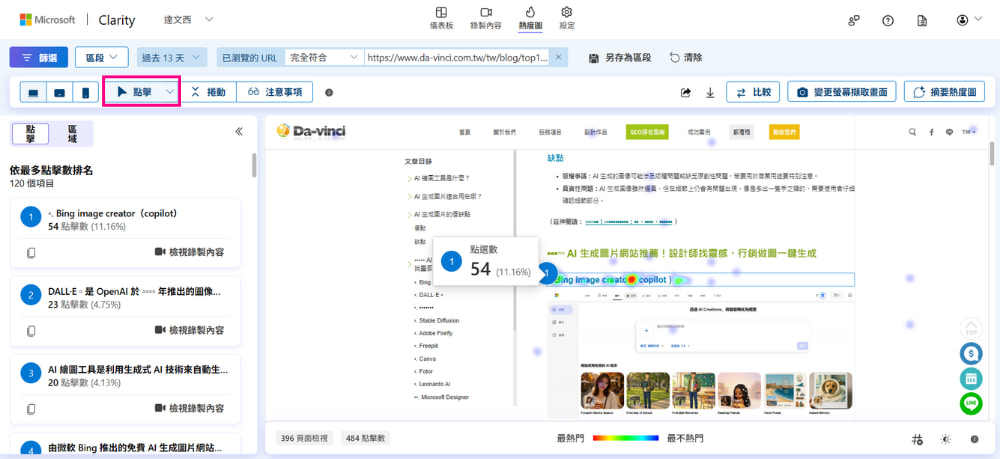Click 另存為區段 save as segment

click(x=619, y=57)
